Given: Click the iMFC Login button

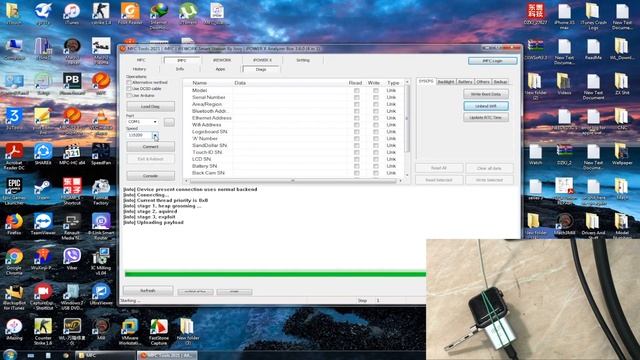Looking at the screenshot, I should coord(493,61).
